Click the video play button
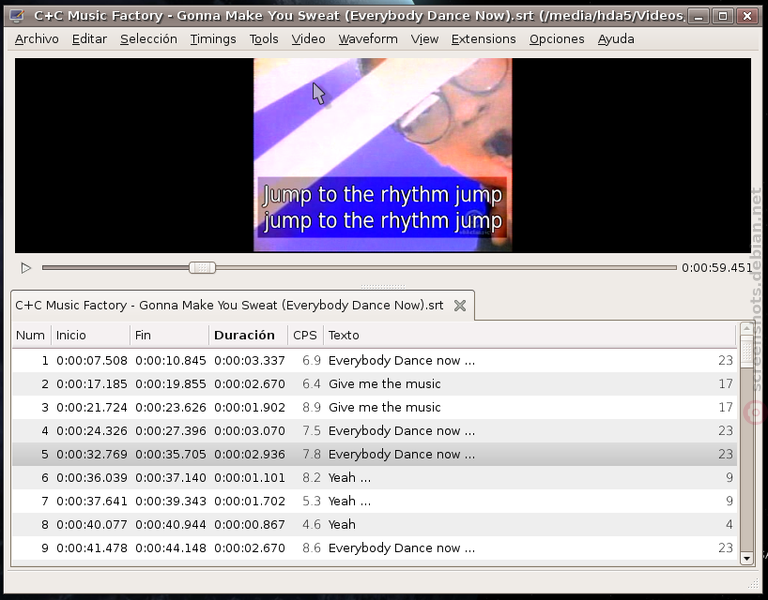Image resolution: width=768 pixels, height=600 pixels. coord(26,268)
